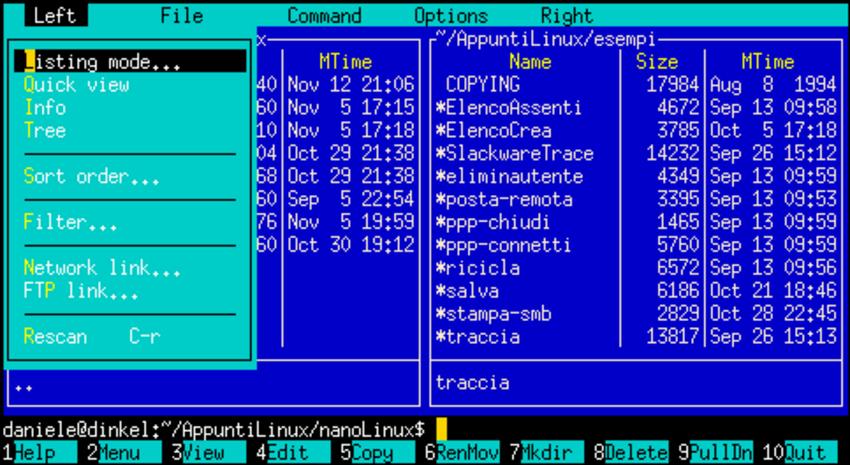Viewport: 850px width, 465px height.
Task: Open the Options menu
Action: click(x=451, y=16)
